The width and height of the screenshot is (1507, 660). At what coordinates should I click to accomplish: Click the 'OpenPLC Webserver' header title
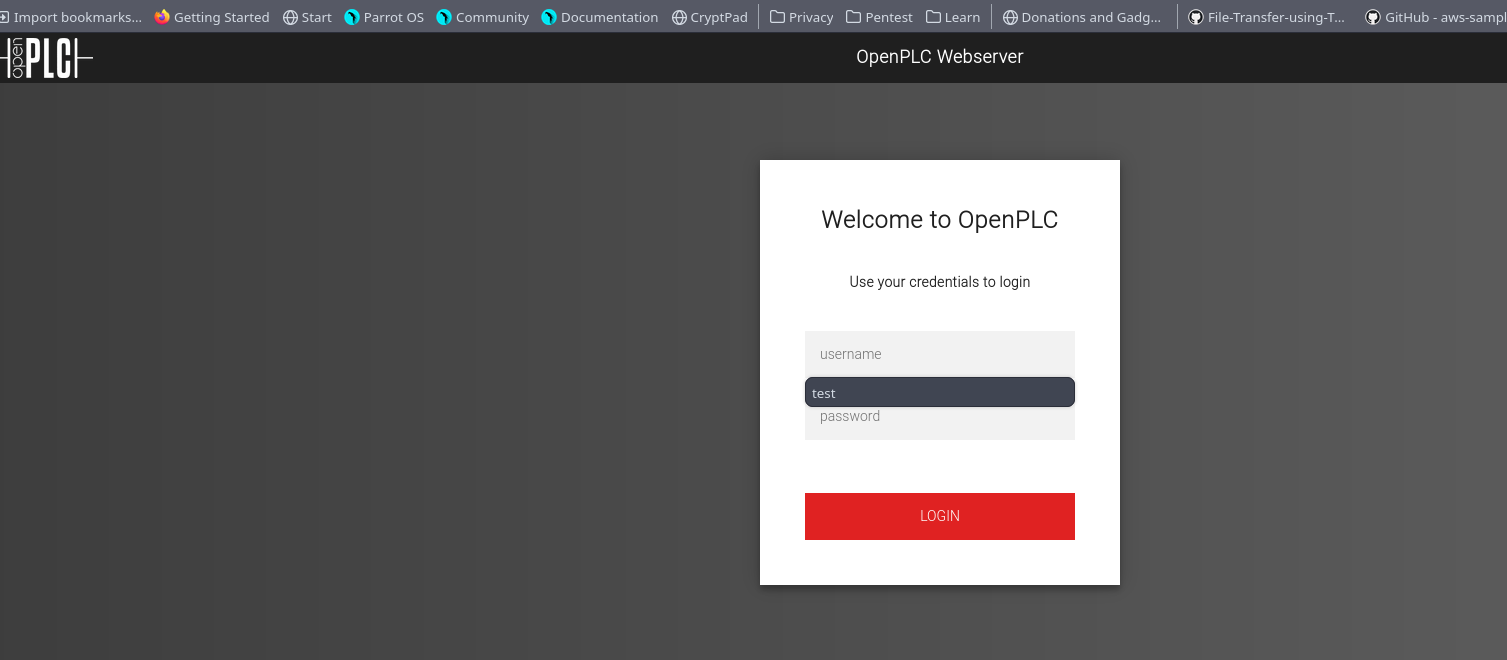point(940,57)
